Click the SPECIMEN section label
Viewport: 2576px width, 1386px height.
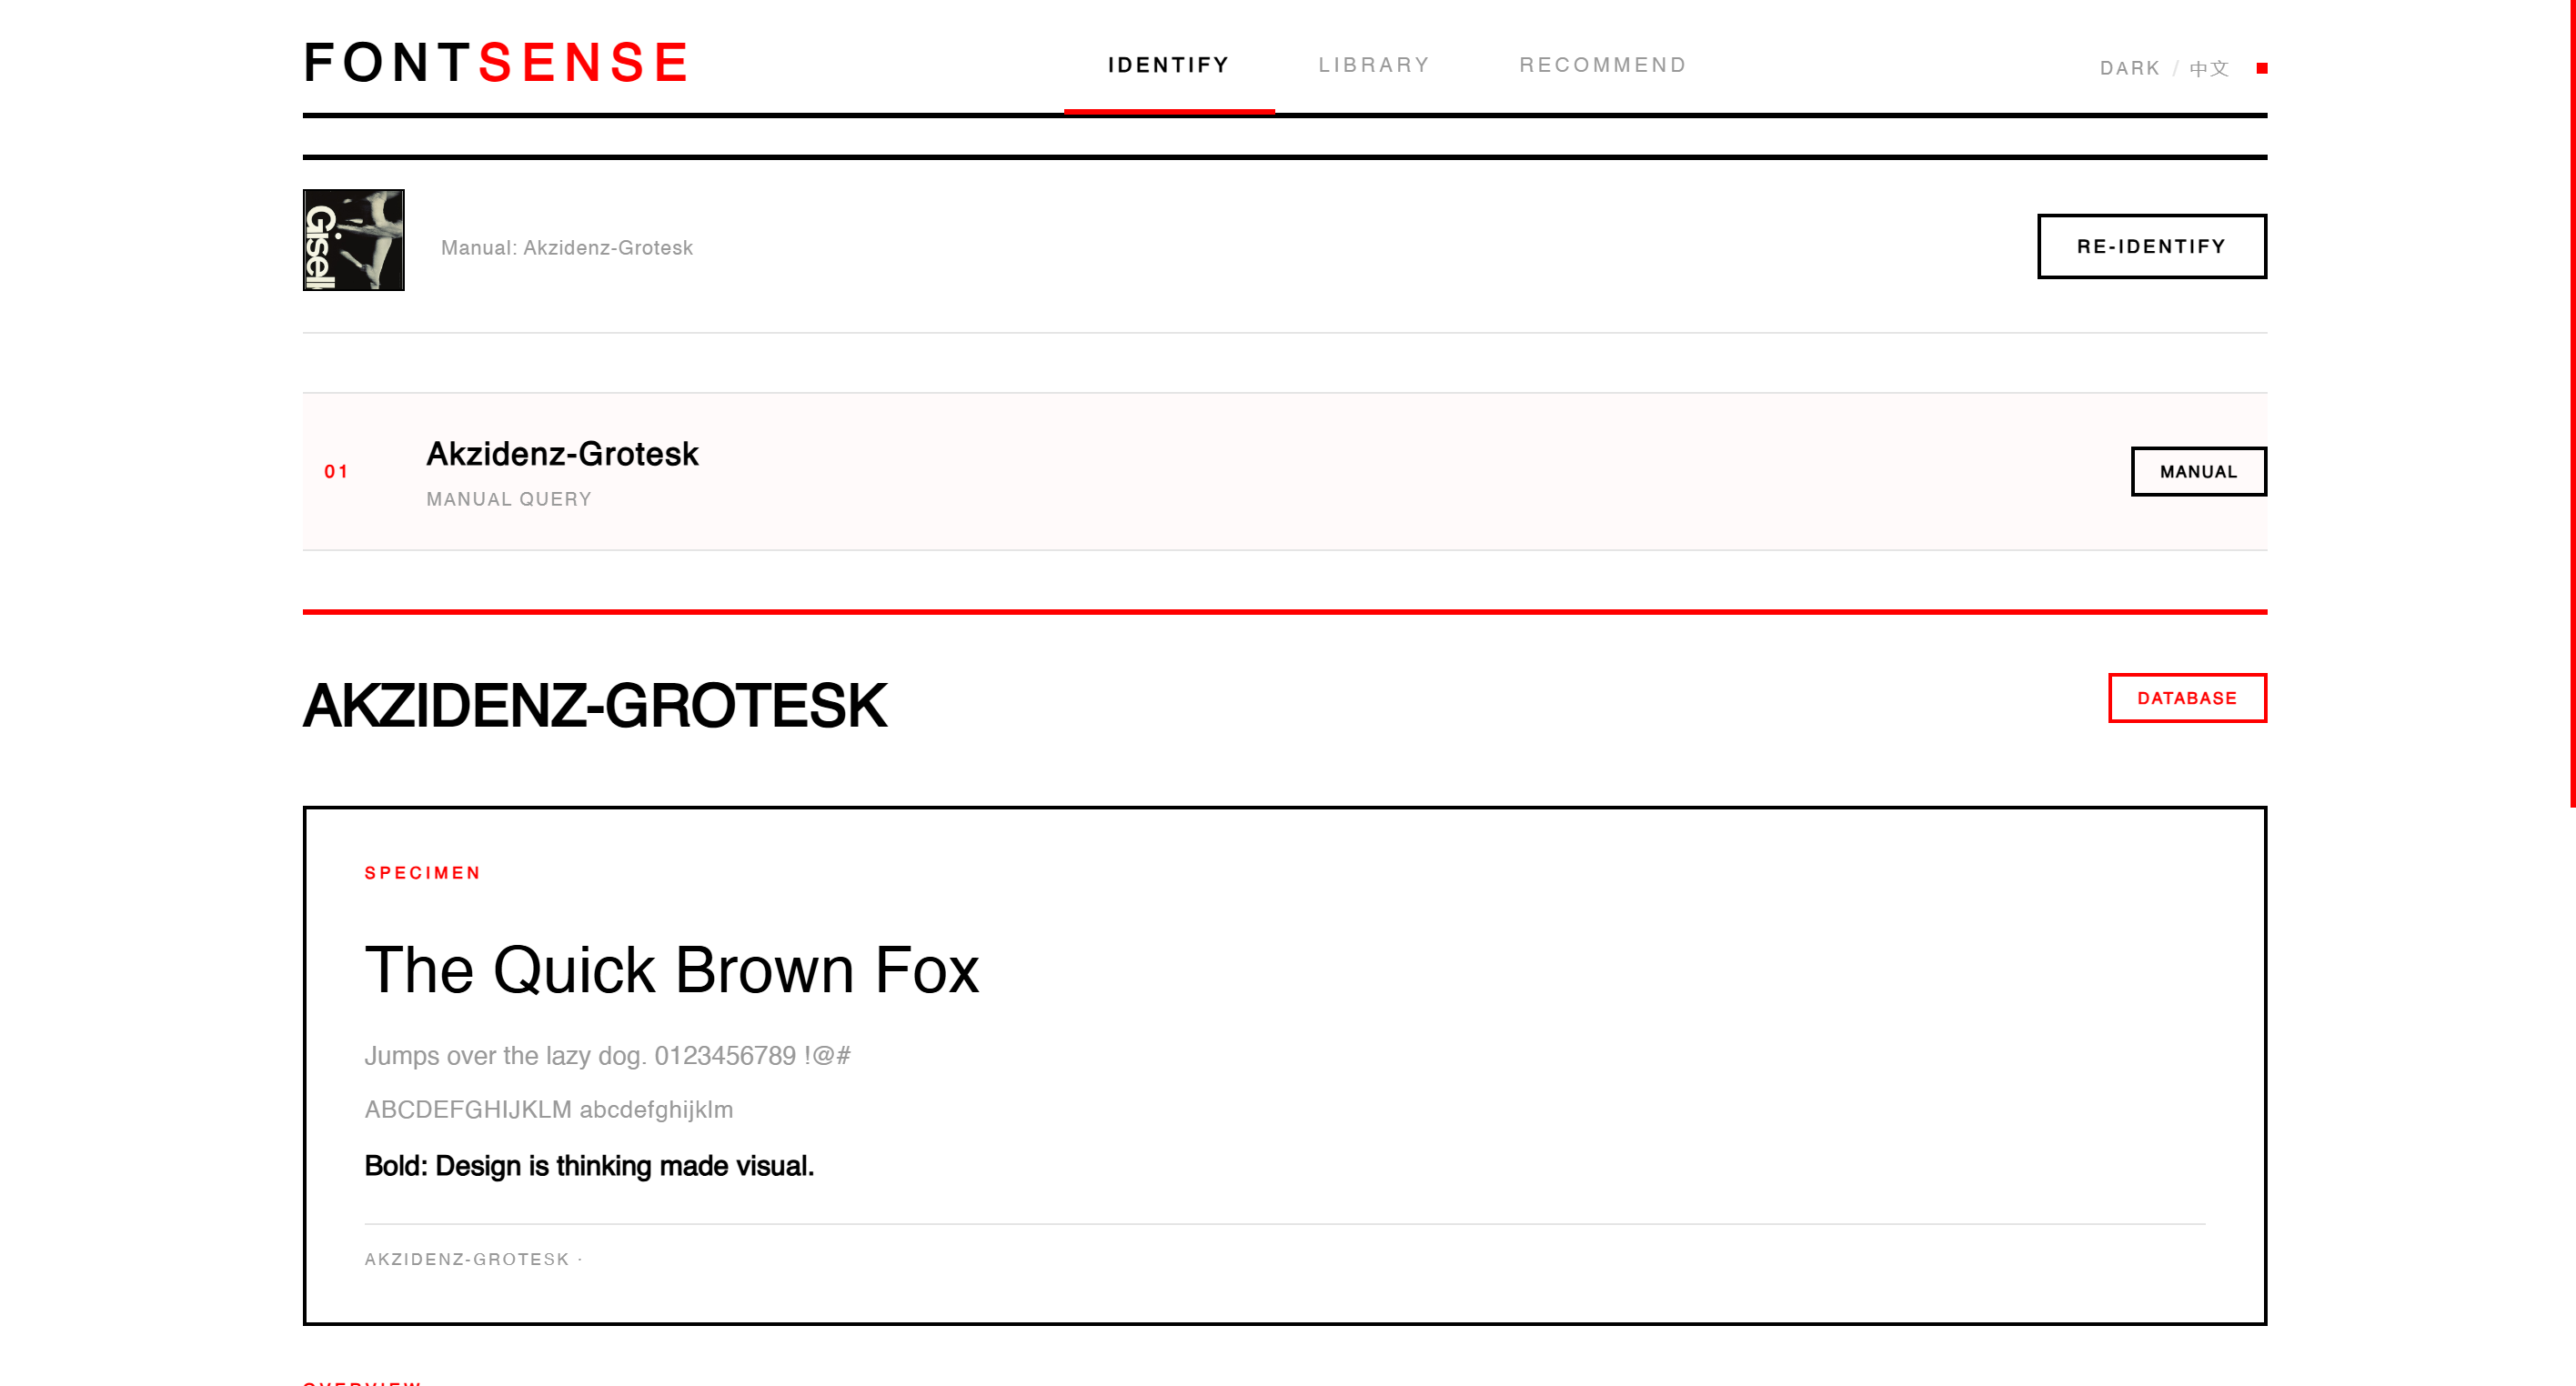point(422,873)
